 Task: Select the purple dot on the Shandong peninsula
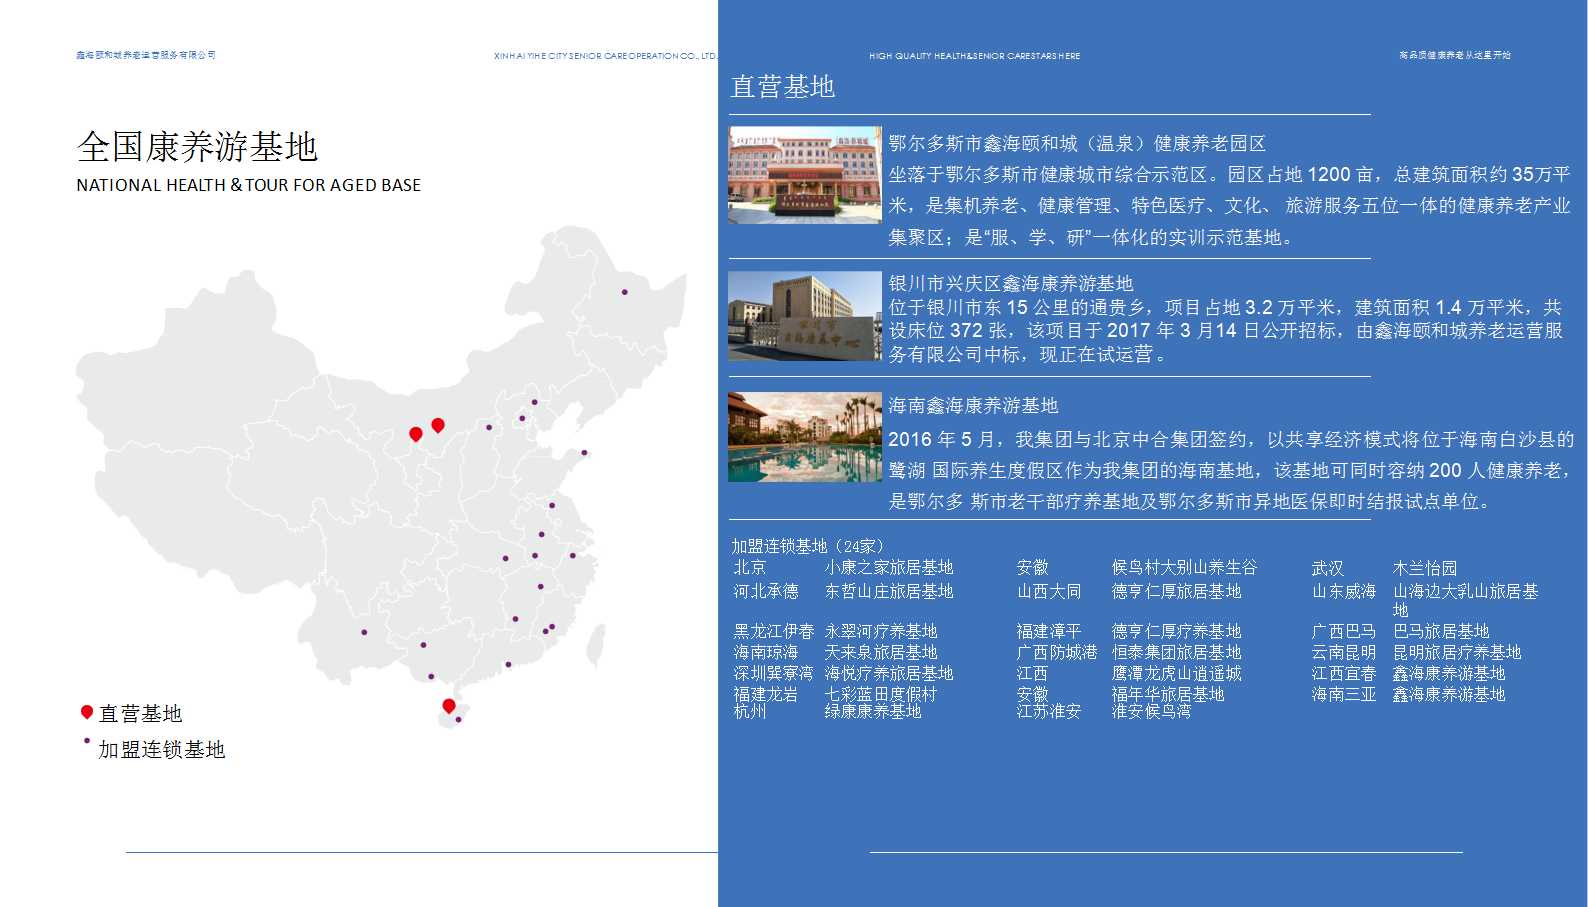pyautogui.click(x=585, y=453)
